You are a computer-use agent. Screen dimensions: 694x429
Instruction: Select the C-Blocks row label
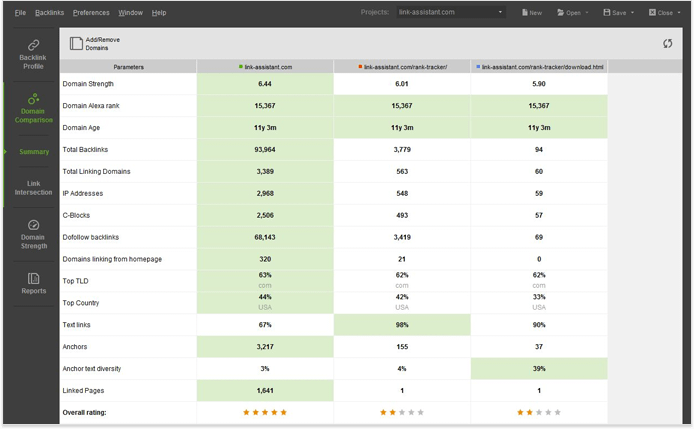pos(76,215)
